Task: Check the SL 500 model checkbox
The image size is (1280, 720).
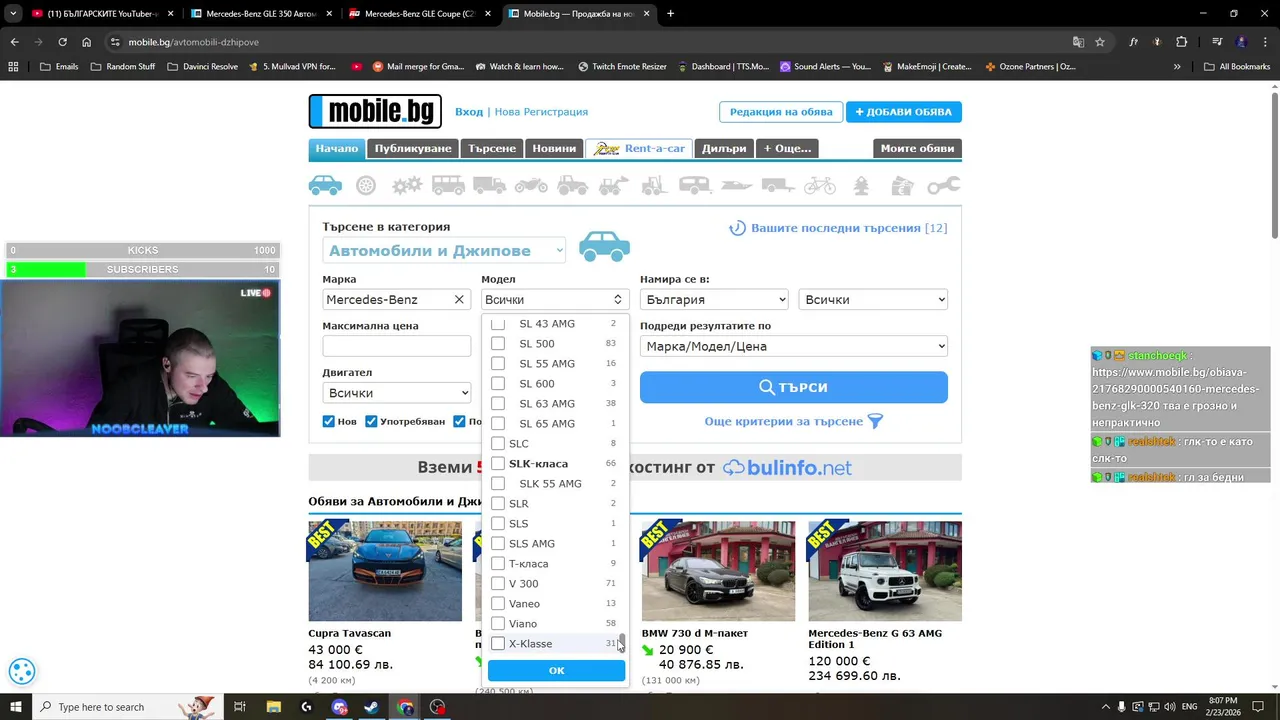Action: tap(498, 343)
